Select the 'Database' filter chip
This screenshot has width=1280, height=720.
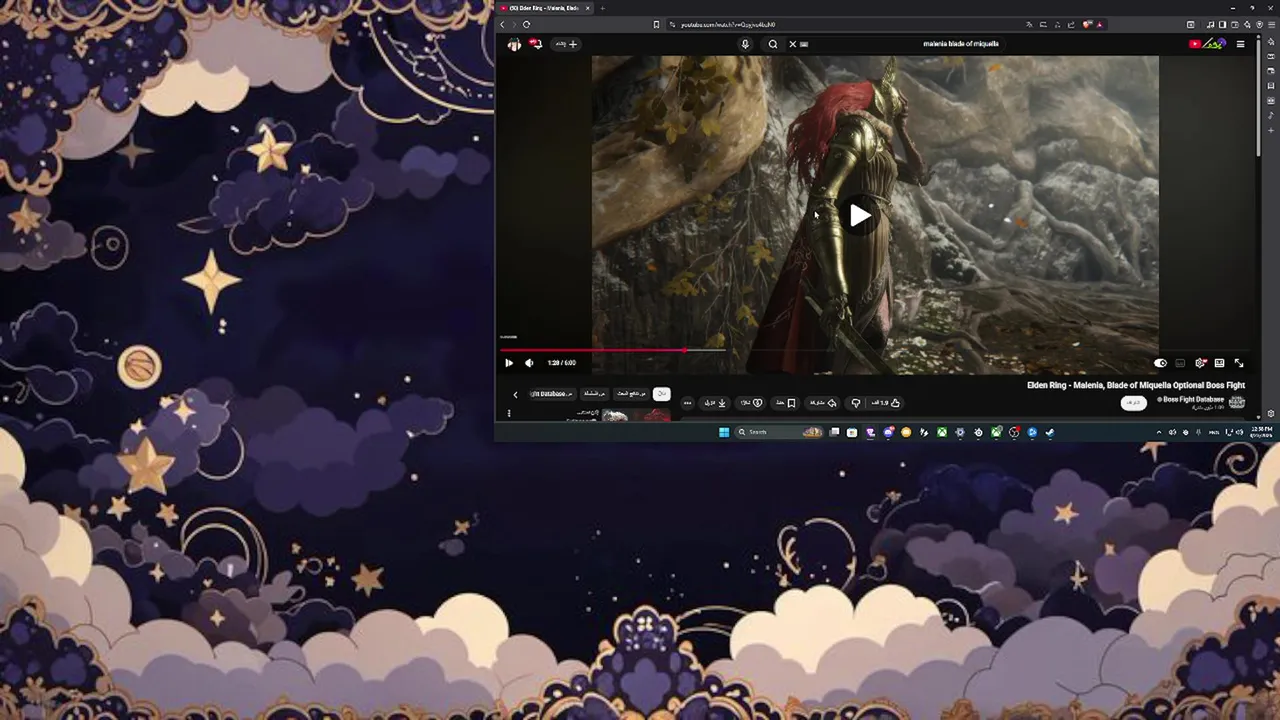[552, 394]
